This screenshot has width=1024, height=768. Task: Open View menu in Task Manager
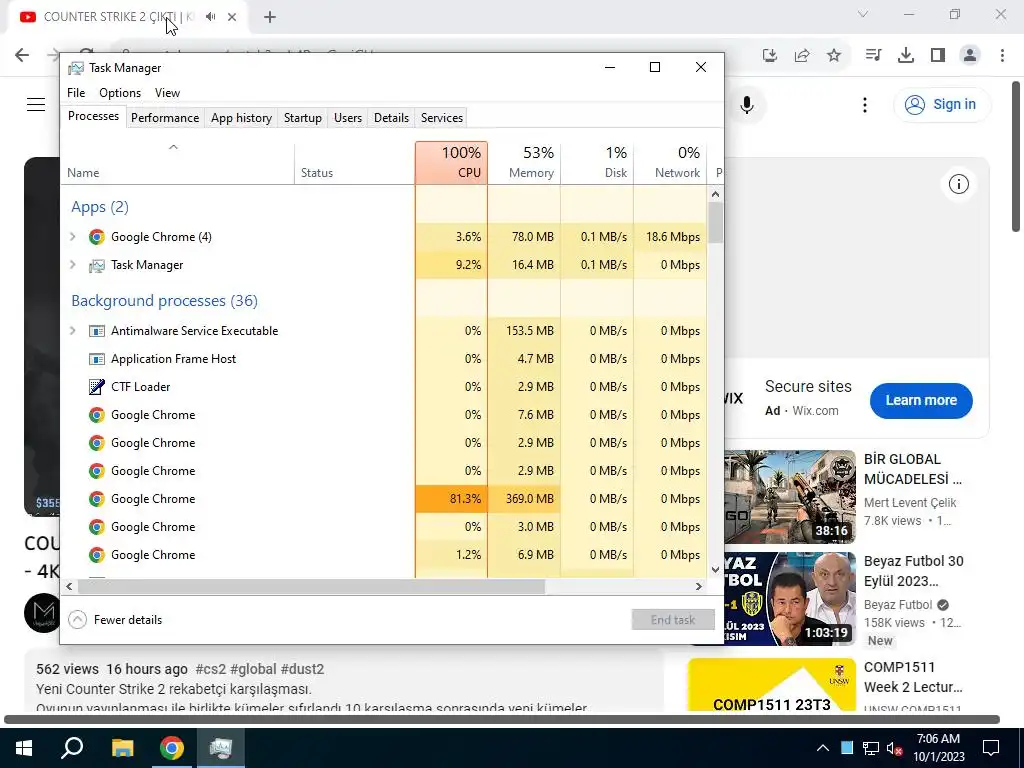click(167, 93)
